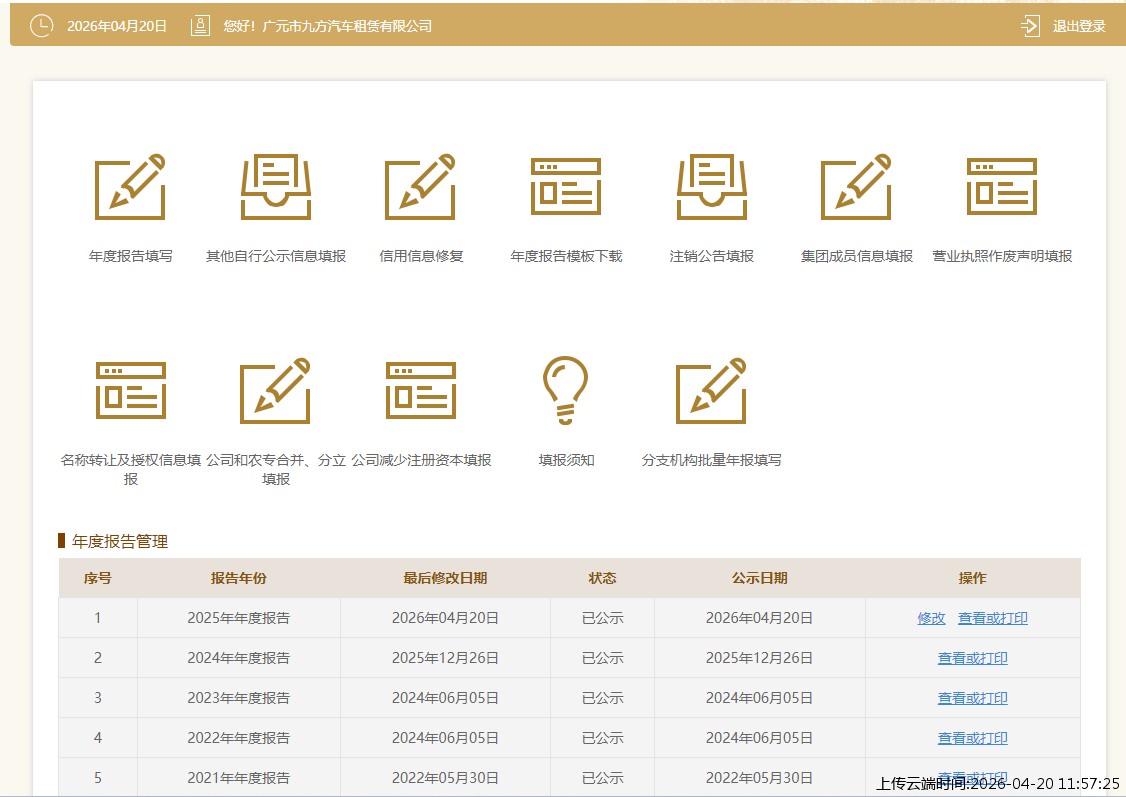Viewport: 1126px width, 797px height.
Task: Click the 填报须知 lightbulb icon
Action: (x=566, y=390)
